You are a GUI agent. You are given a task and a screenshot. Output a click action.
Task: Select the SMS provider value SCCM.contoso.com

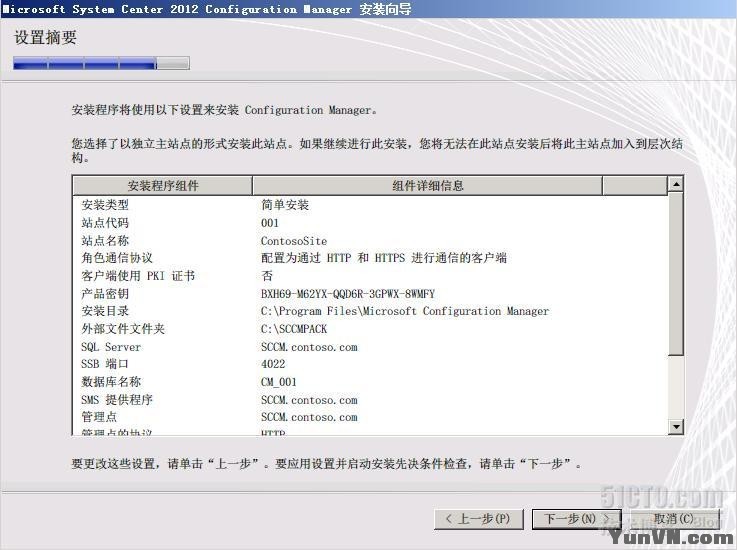click(309, 400)
